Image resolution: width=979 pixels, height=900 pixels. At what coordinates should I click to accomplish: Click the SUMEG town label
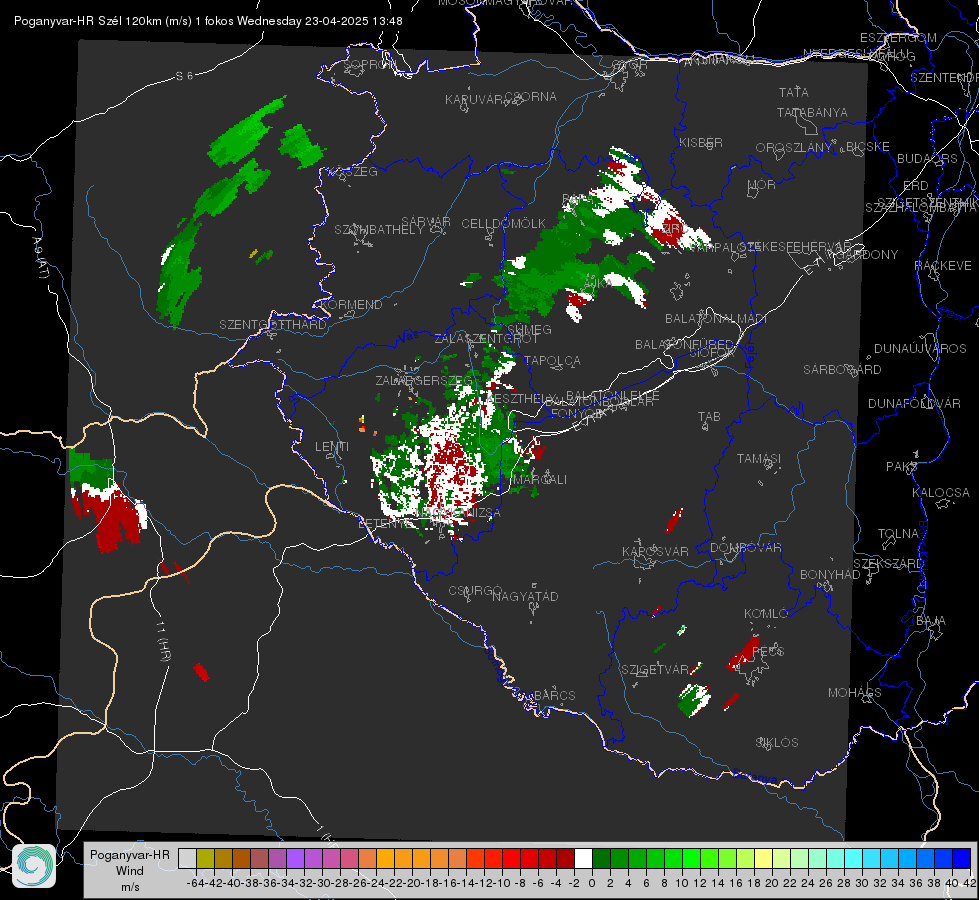(529, 330)
